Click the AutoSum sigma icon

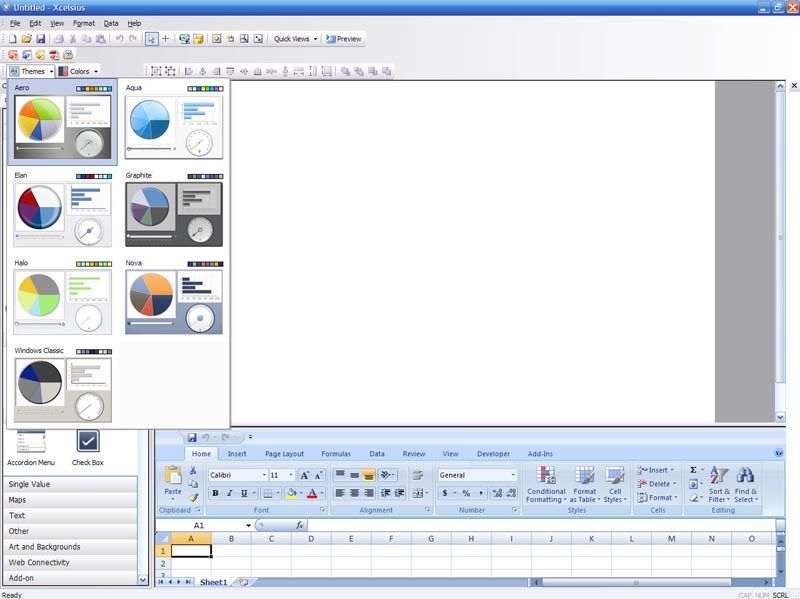693,470
